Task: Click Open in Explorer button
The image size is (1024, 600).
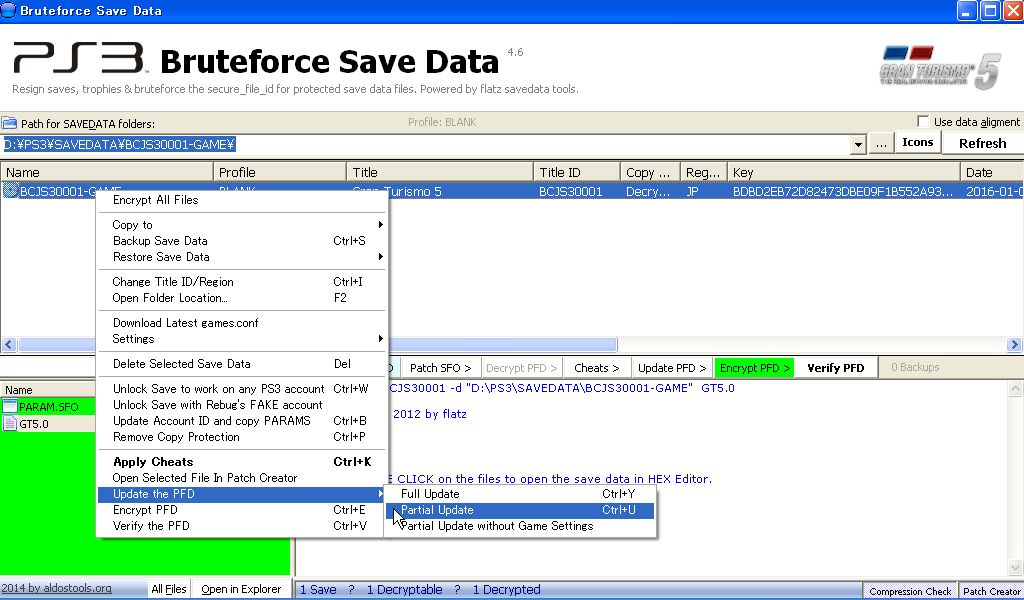Action: [241, 589]
